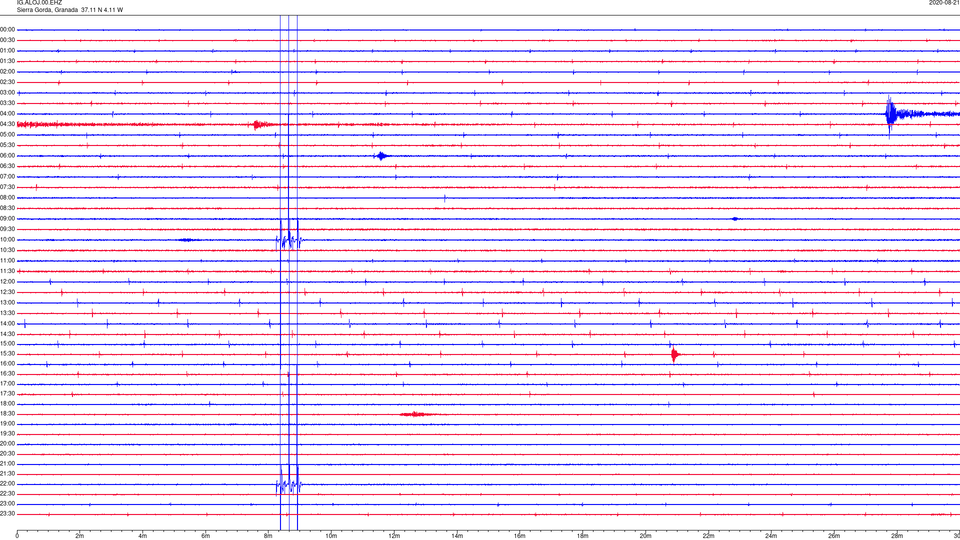
Task: Select the 13:30 time row label
Action: pos(8,313)
